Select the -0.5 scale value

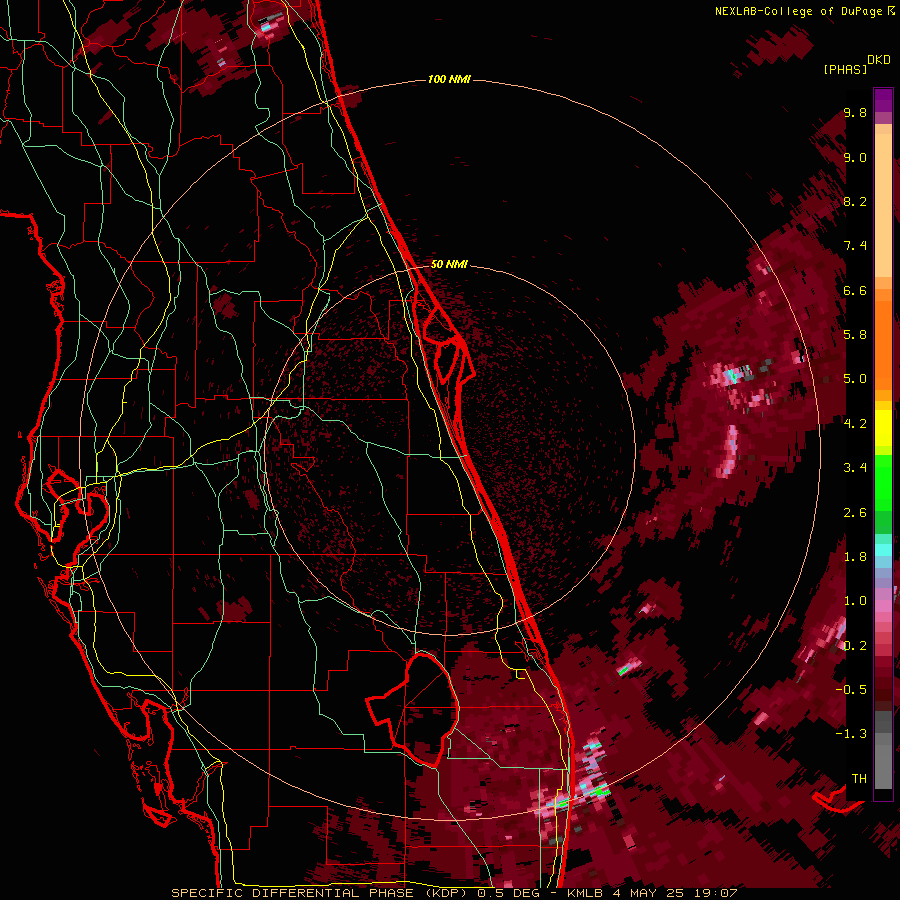[x=851, y=689]
